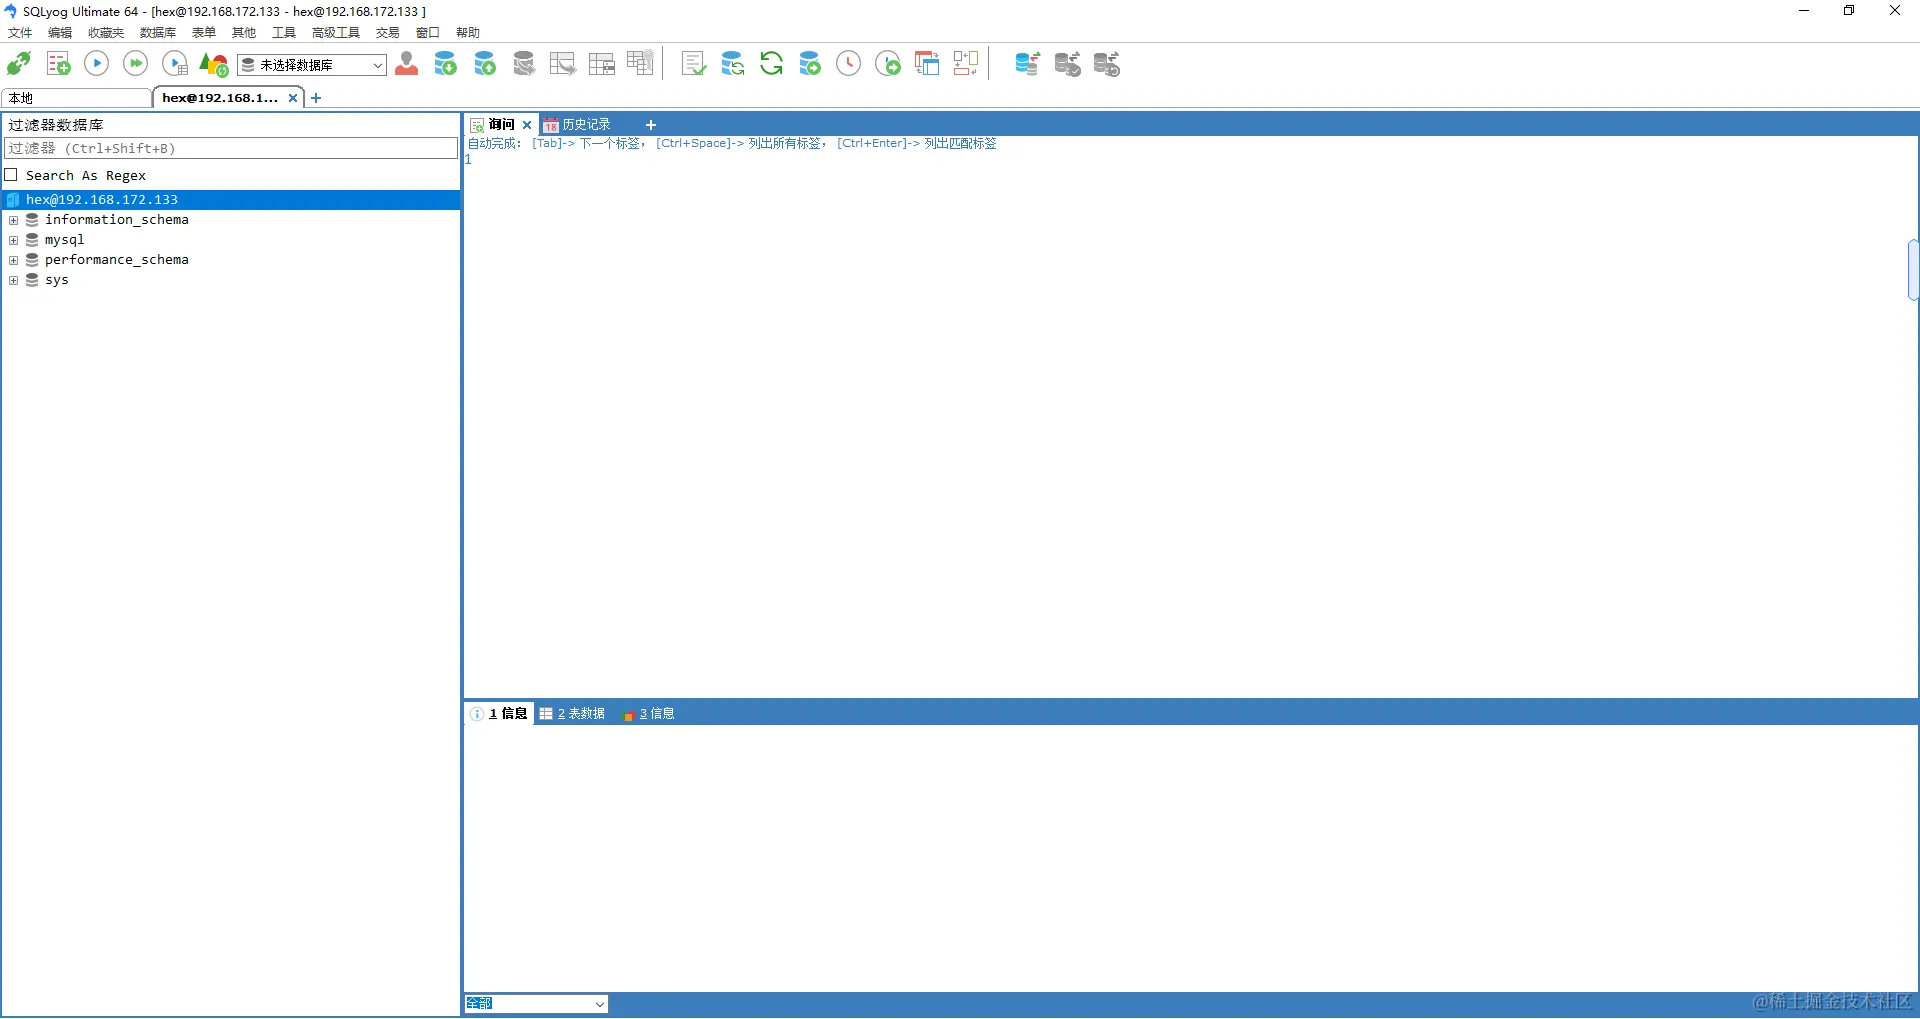Open the user manager icon
This screenshot has width=1920, height=1019.
[406, 64]
